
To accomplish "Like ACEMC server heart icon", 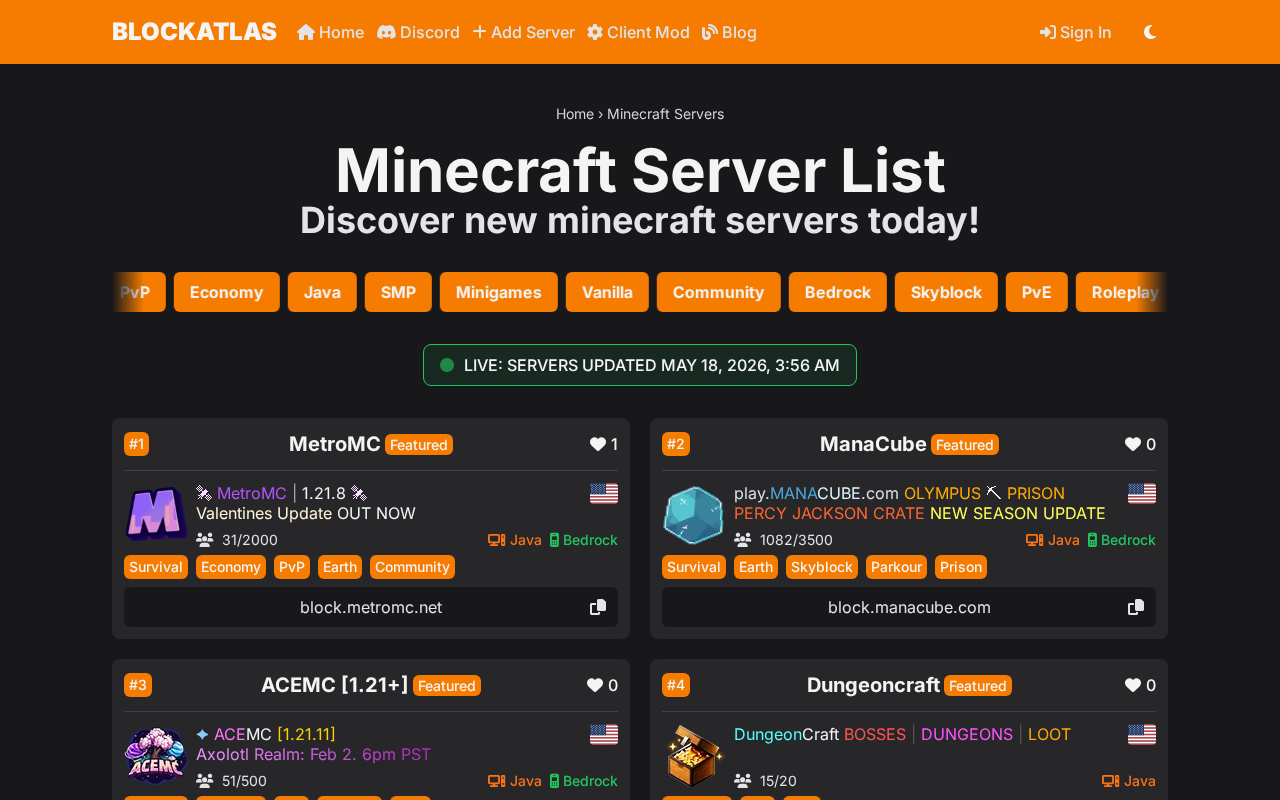I will (595, 685).
